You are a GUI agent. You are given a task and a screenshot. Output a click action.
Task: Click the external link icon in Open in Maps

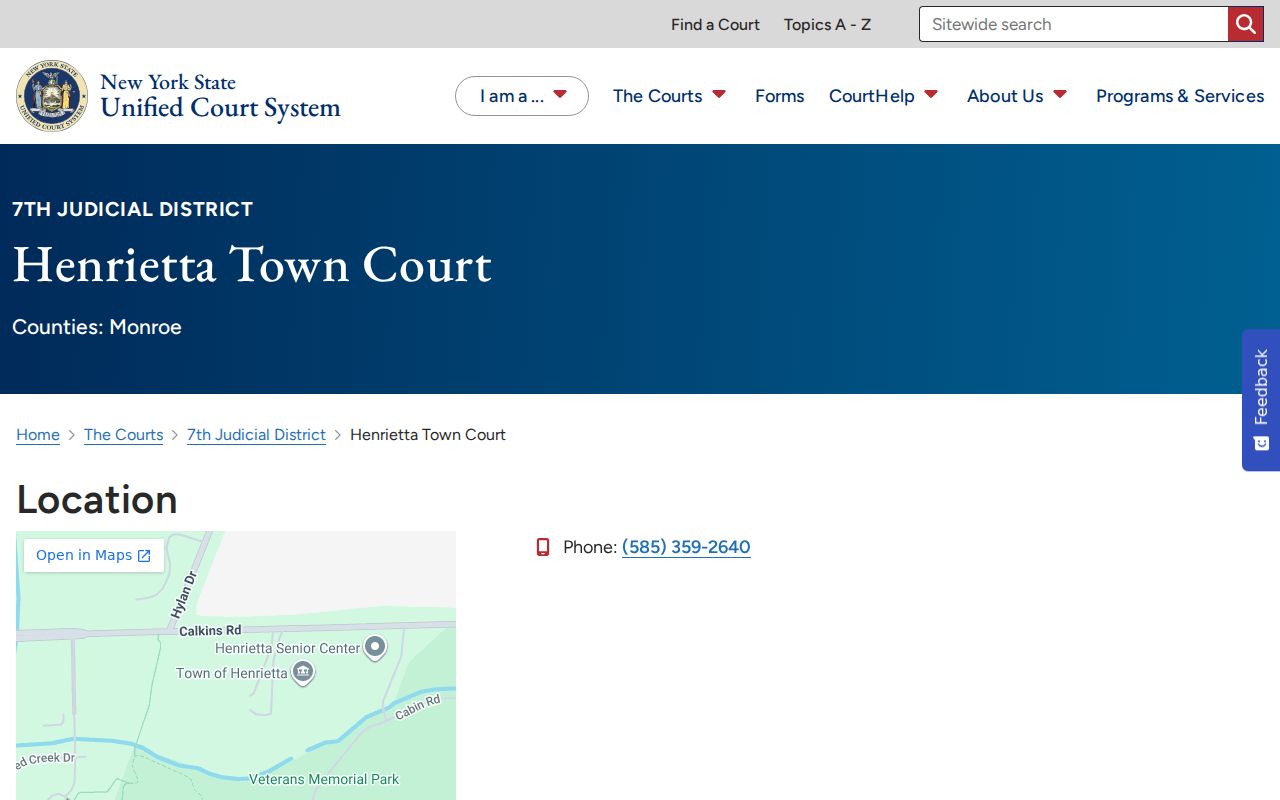pyautogui.click(x=144, y=556)
